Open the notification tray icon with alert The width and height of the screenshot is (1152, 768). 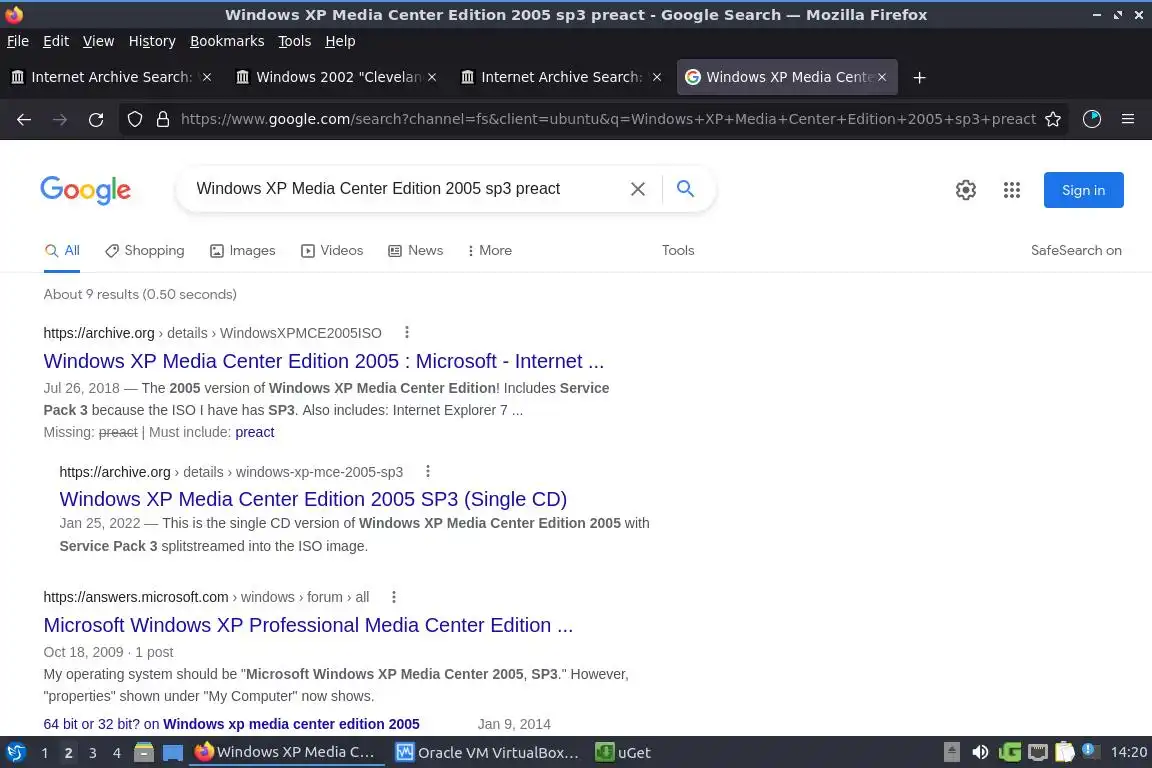point(1091,751)
